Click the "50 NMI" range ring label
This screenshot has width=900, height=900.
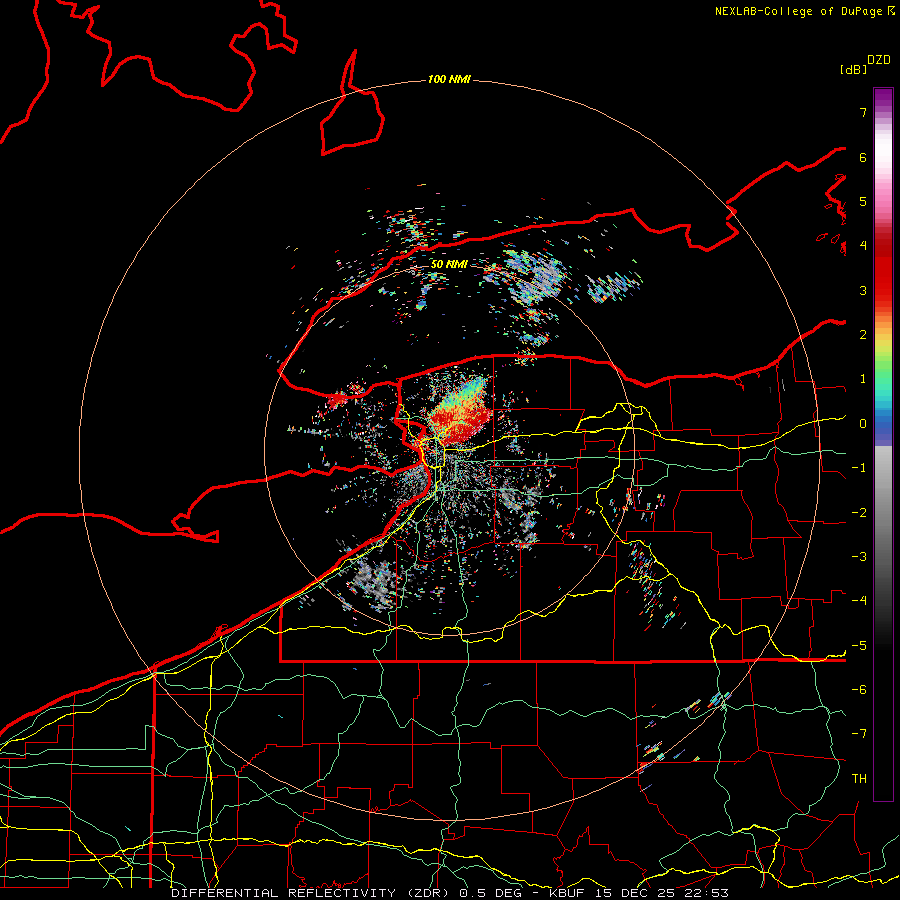449,264
